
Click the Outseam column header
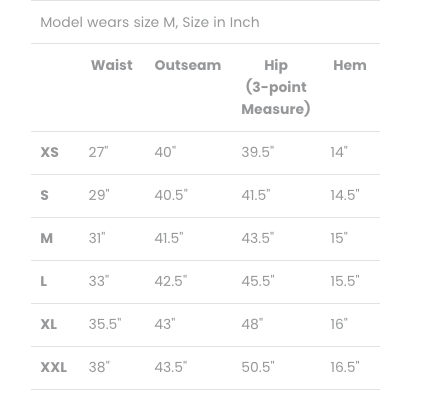click(188, 65)
